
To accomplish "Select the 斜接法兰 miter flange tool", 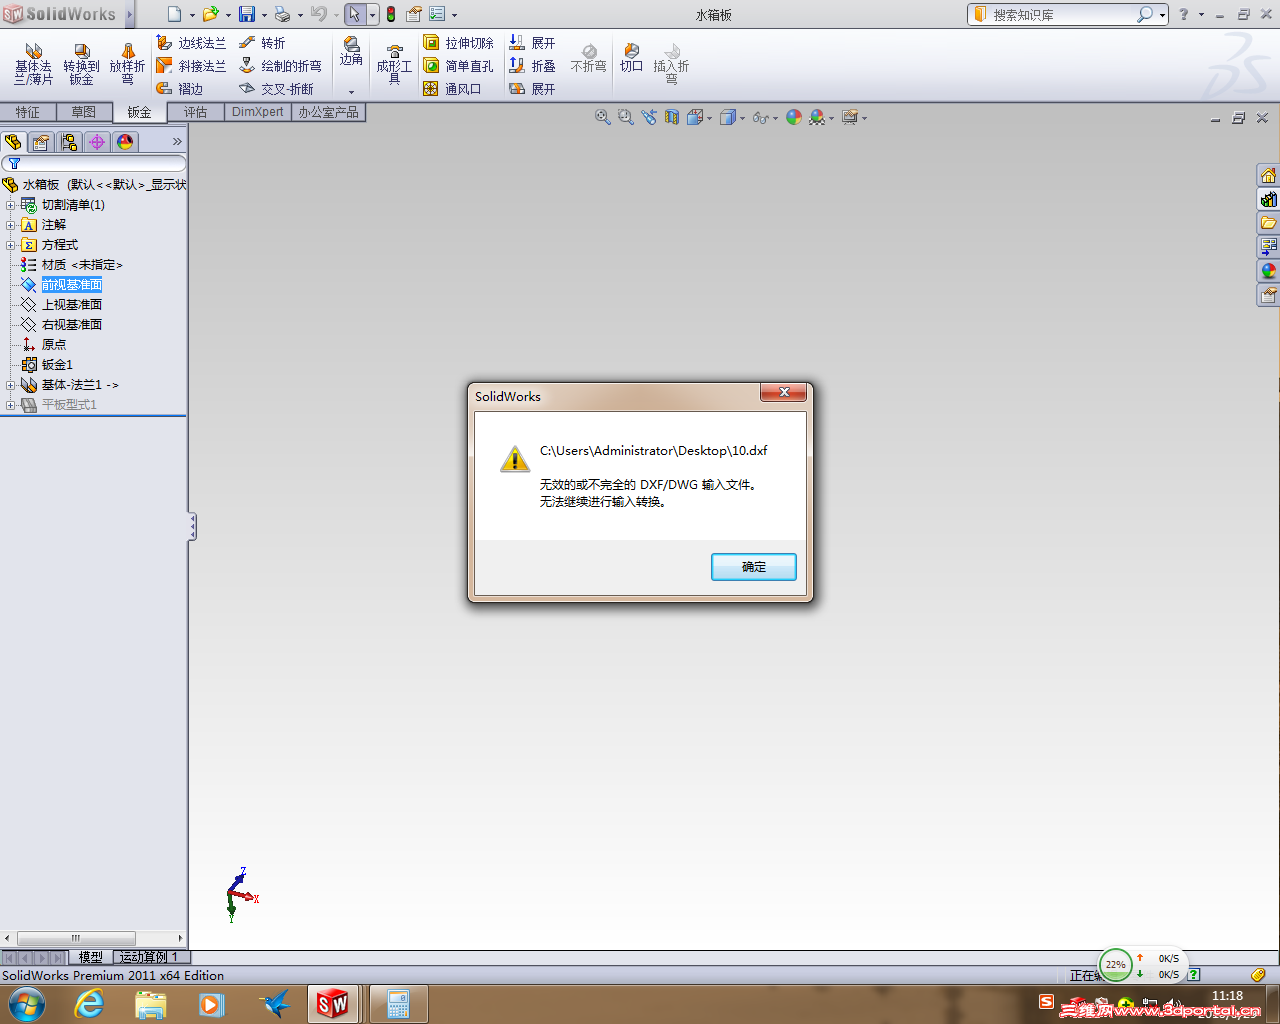I will [191, 66].
